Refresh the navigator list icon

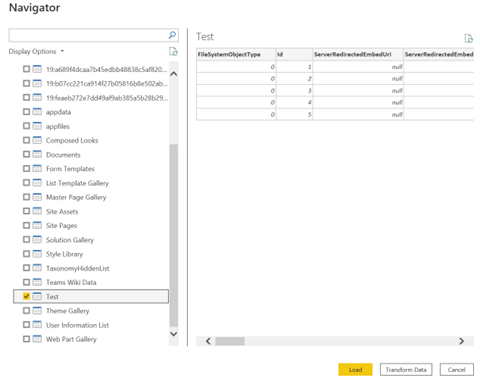[x=173, y=52]
